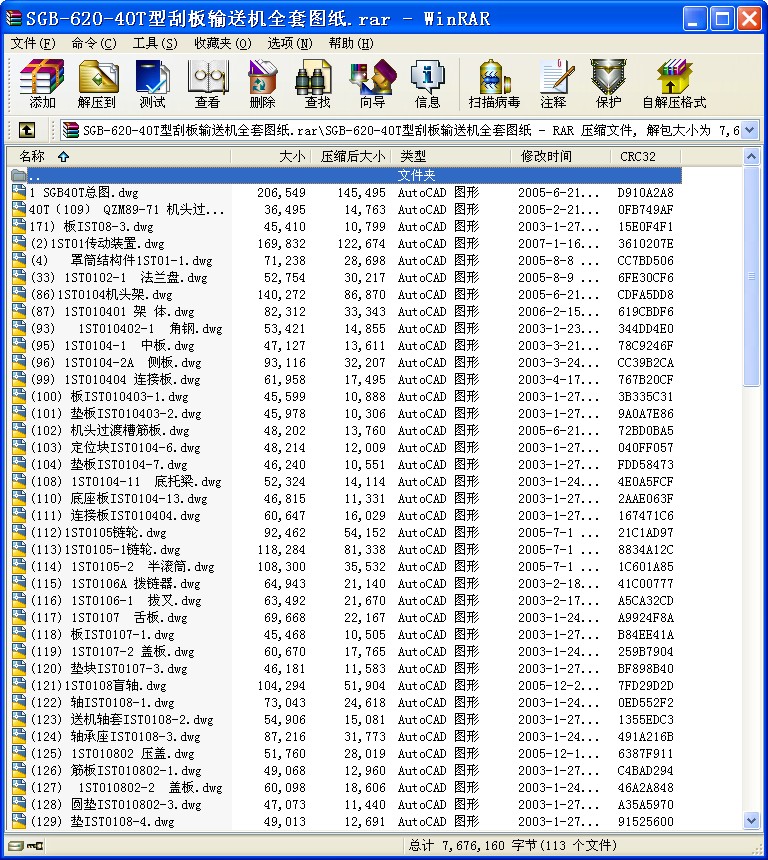The height and width of the screenshot is (860, 768).
Task: Launch the 向导 (Wizard) tool
Action: coord(373,84)
